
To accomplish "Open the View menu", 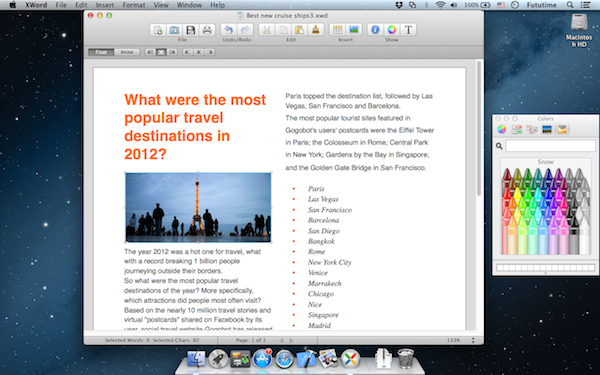I will click(x=161, y=5).
